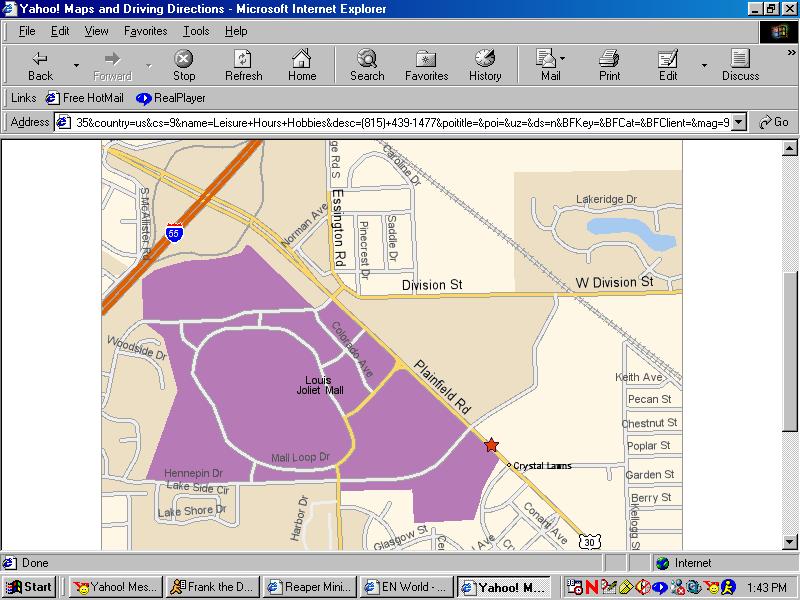Click the Louis Joliet Mall label
The image size is (800, 600).
[320, 385]
